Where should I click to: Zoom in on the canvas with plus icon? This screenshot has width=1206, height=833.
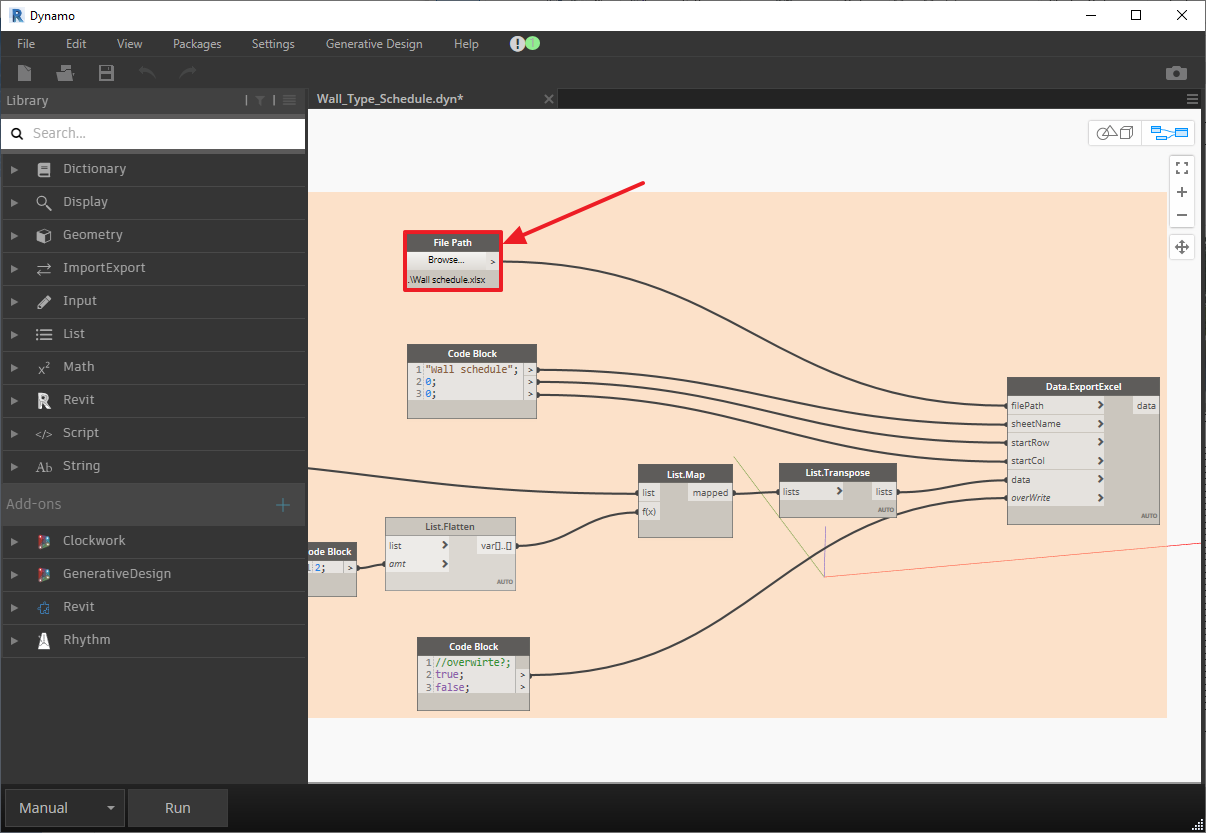coord(1182,191)
